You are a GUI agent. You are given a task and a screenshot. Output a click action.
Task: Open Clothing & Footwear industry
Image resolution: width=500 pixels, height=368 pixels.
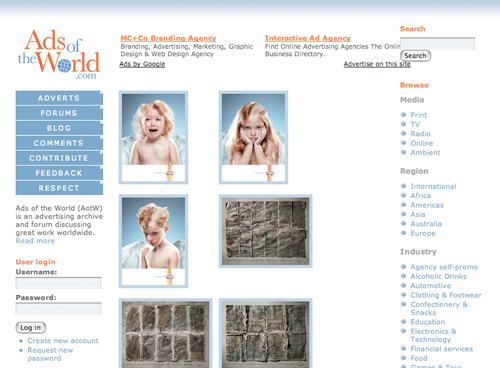446,295
